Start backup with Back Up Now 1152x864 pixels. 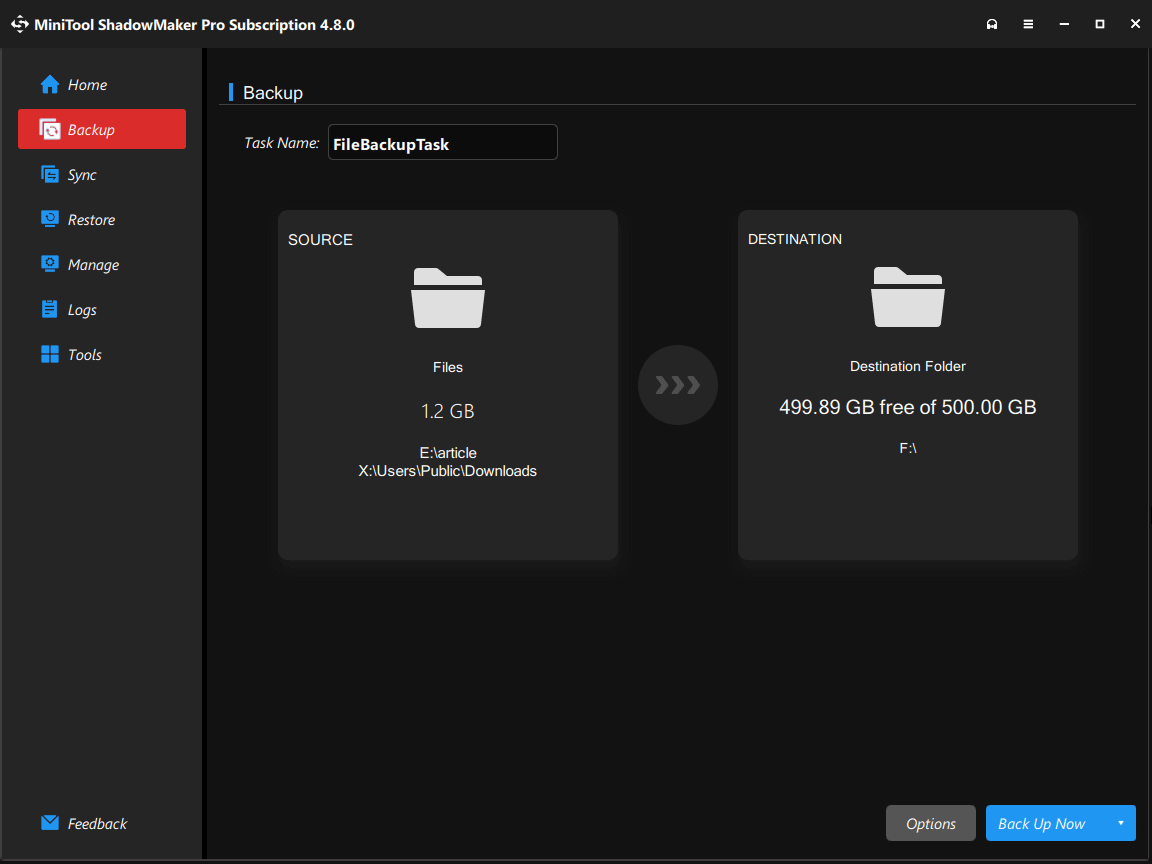coord(1043,822)
